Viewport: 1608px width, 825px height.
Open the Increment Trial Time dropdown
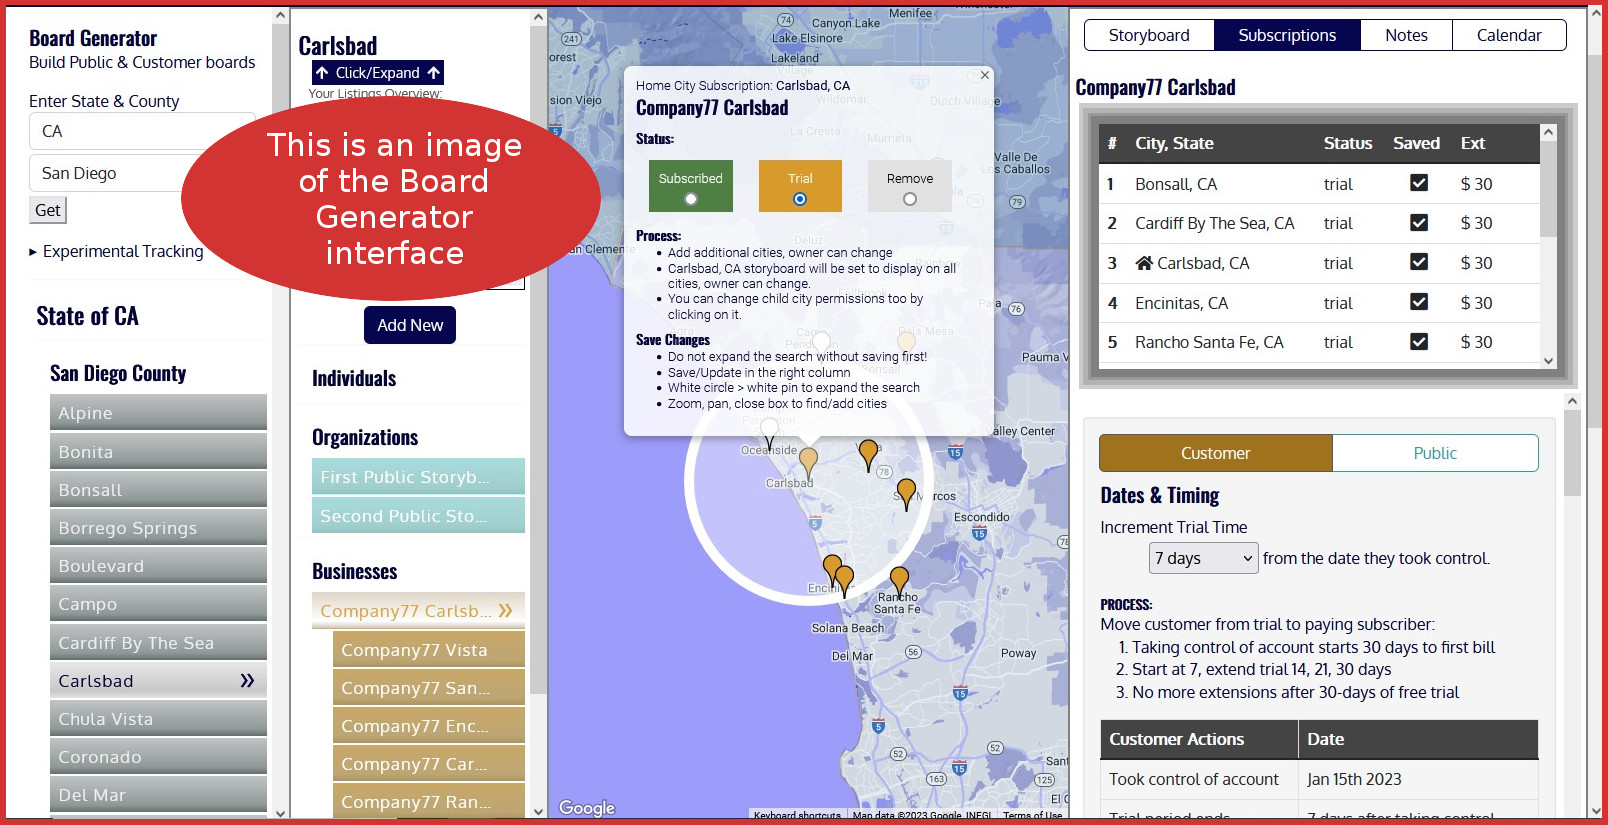point(1203,558)
